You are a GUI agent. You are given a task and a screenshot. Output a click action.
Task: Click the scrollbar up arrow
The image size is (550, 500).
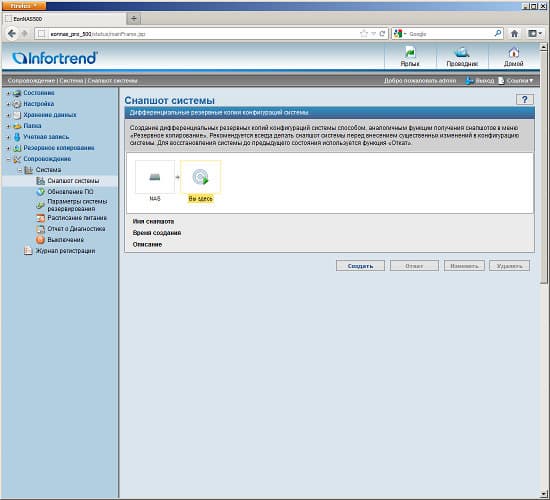(x=543, y=47)
